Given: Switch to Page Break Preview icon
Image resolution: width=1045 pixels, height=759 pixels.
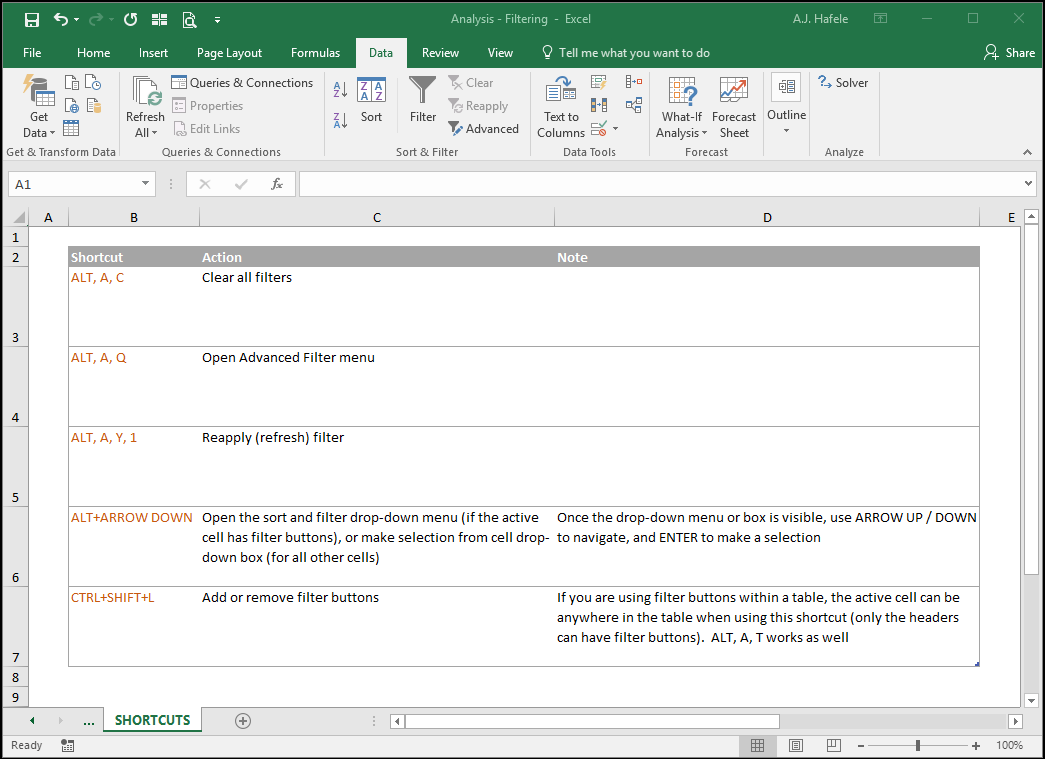Looking at the screenshot, I should (834, 745).
